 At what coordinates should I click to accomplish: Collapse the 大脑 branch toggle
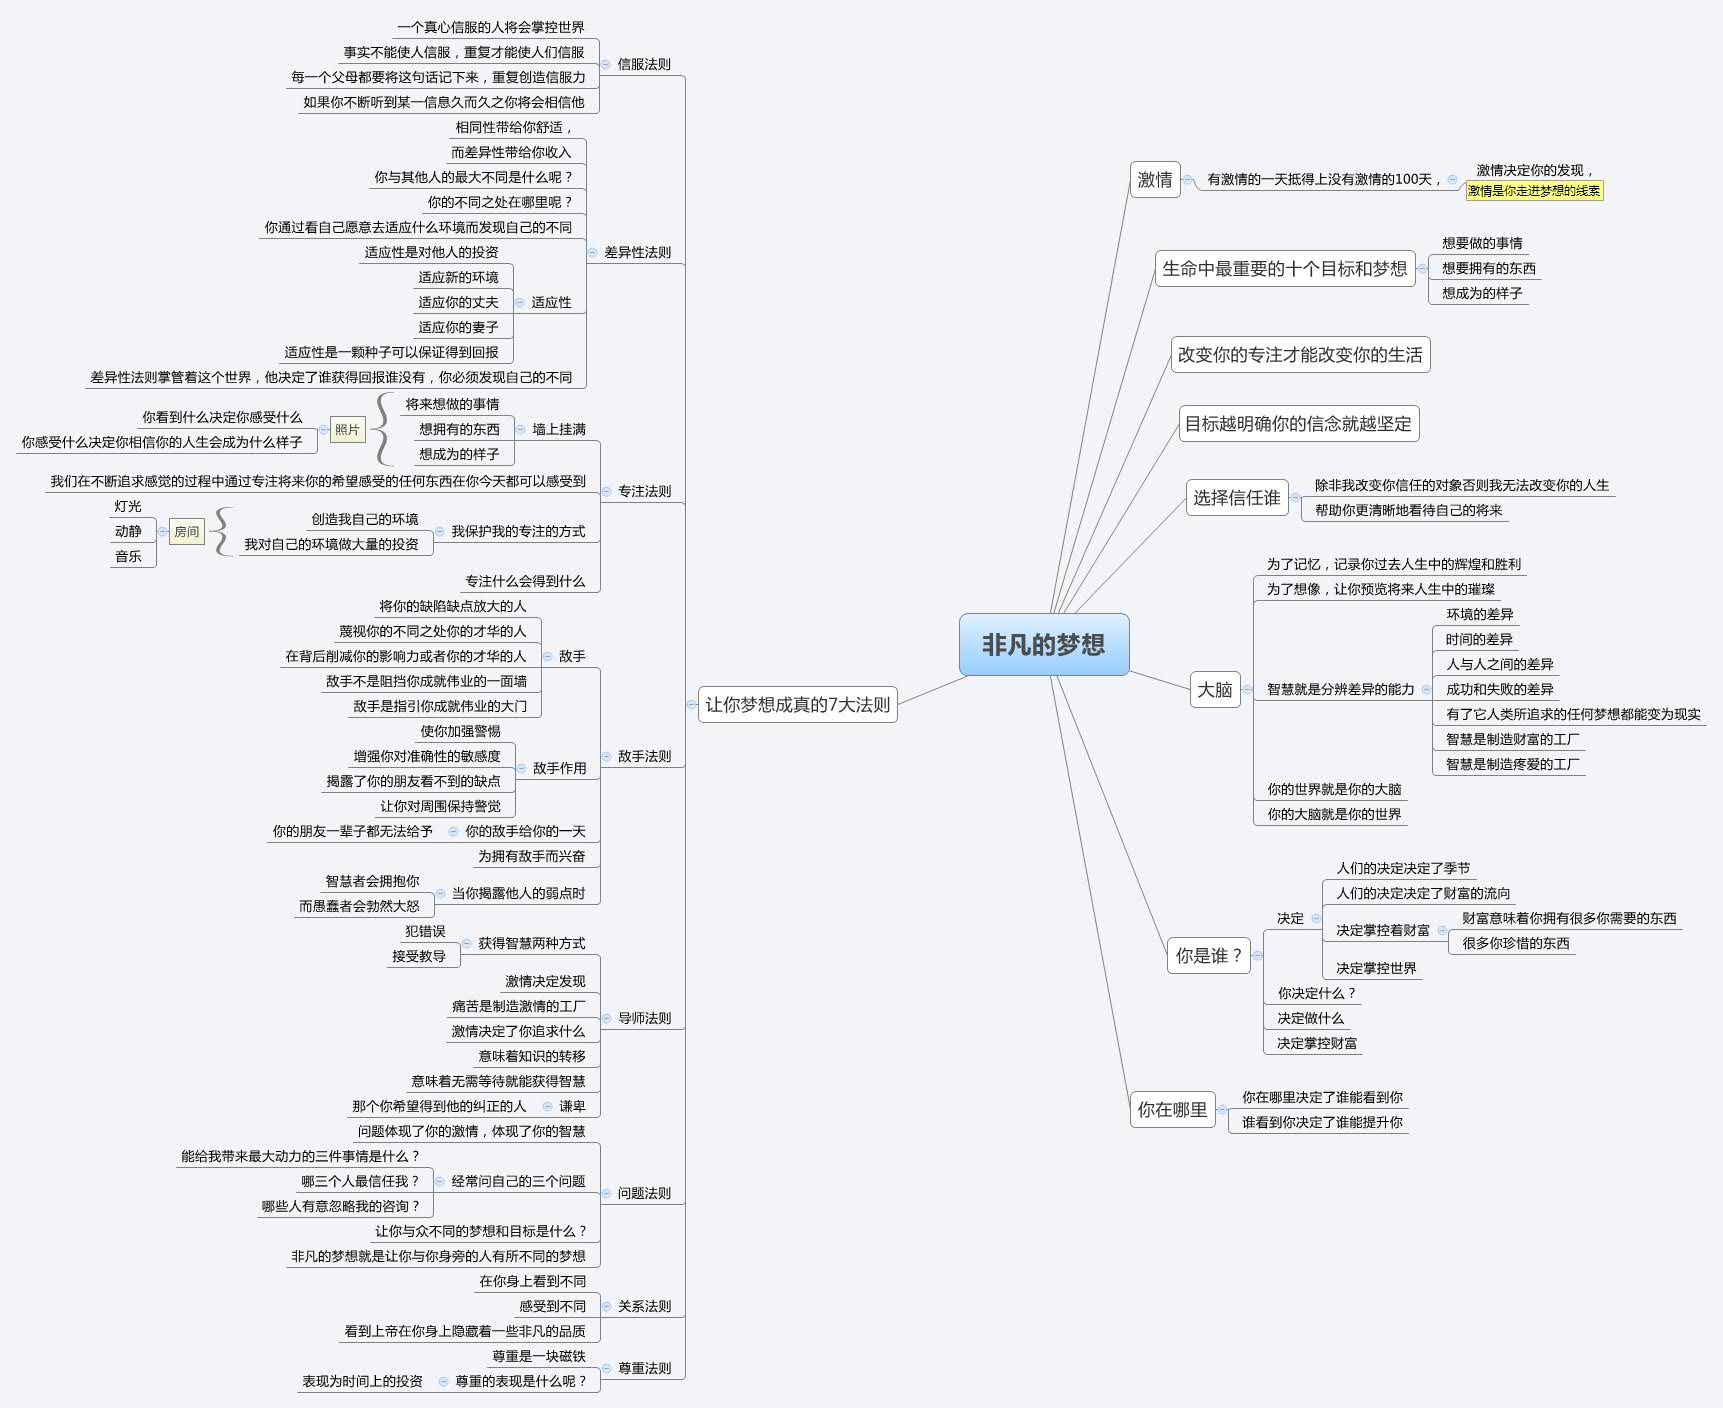1247,690
